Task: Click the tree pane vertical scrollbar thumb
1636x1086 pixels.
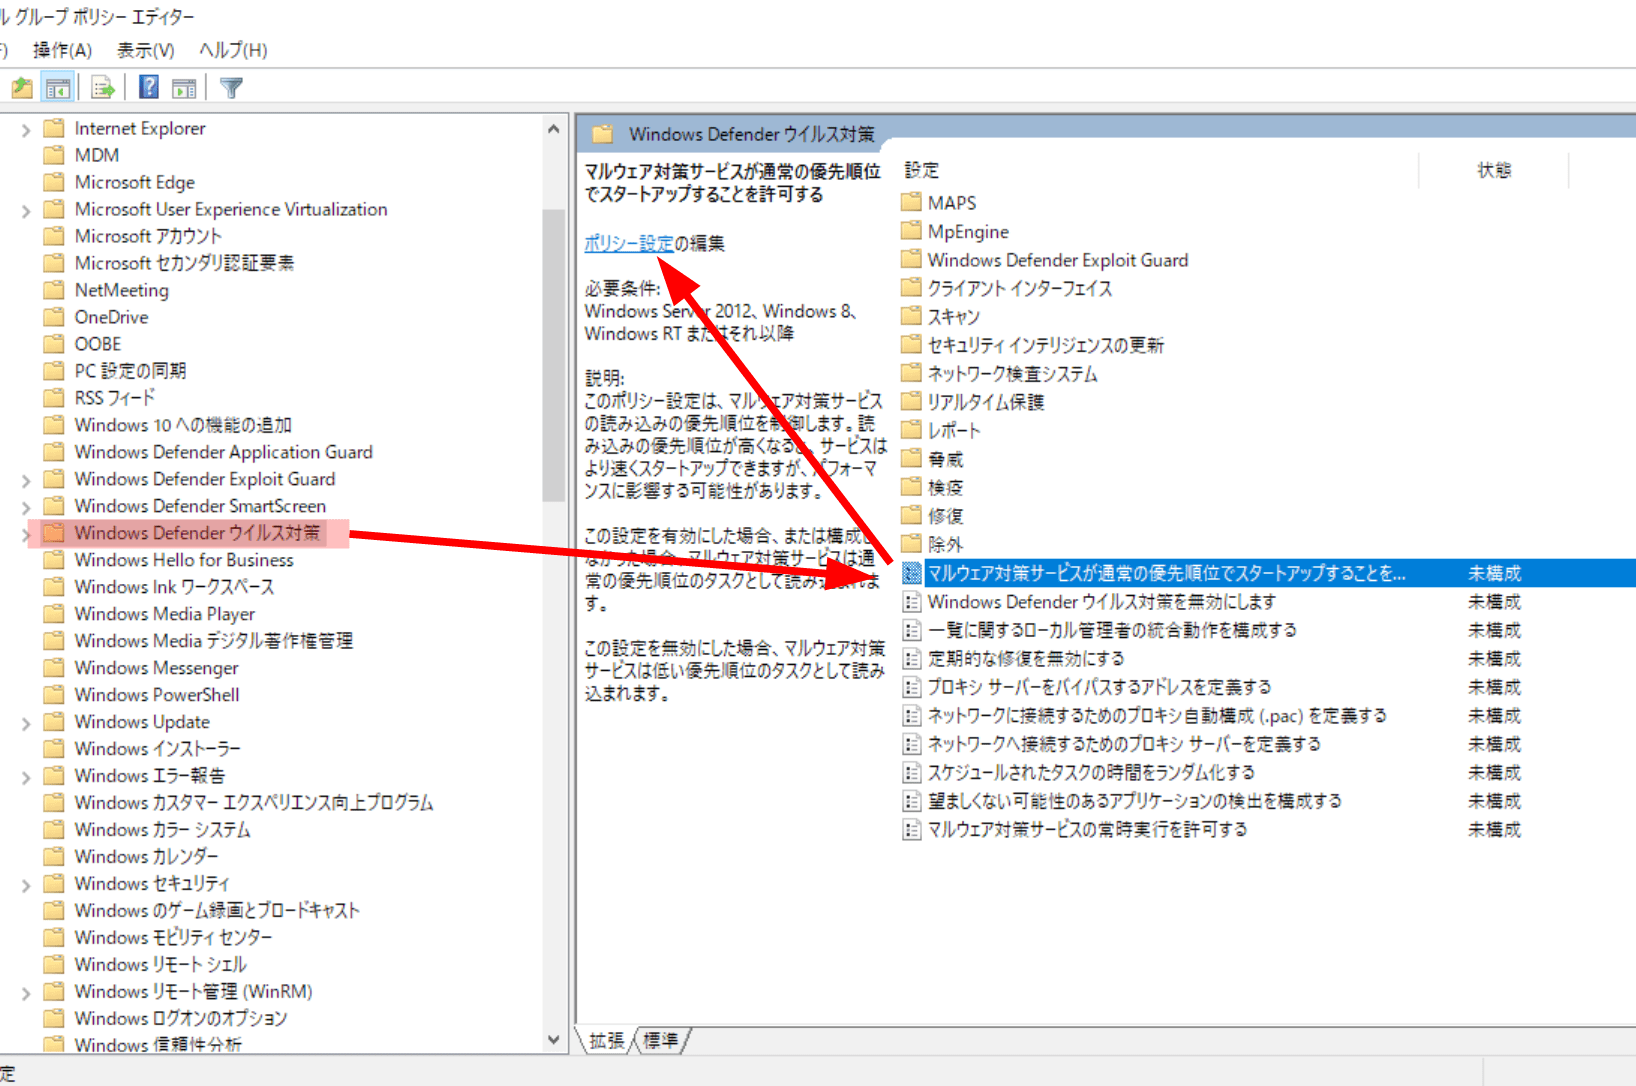Action: 554,355
